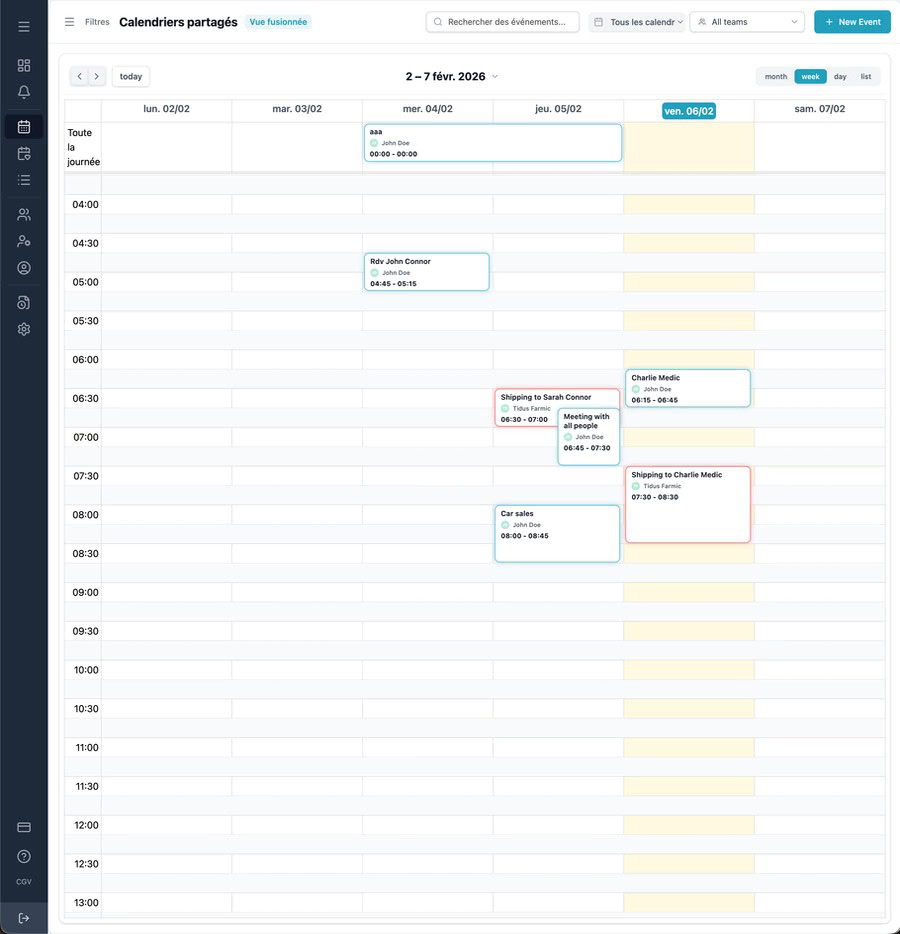This screenshot has width=900, height=934.
Task: Open the Filtres menu
Action: [x=96, y=20]
